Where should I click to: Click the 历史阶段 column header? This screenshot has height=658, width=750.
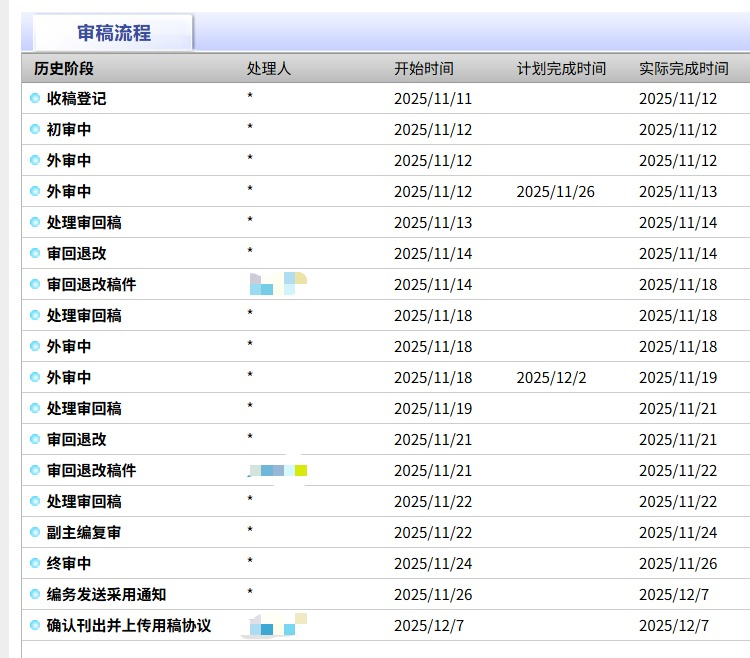coord(64,69)
